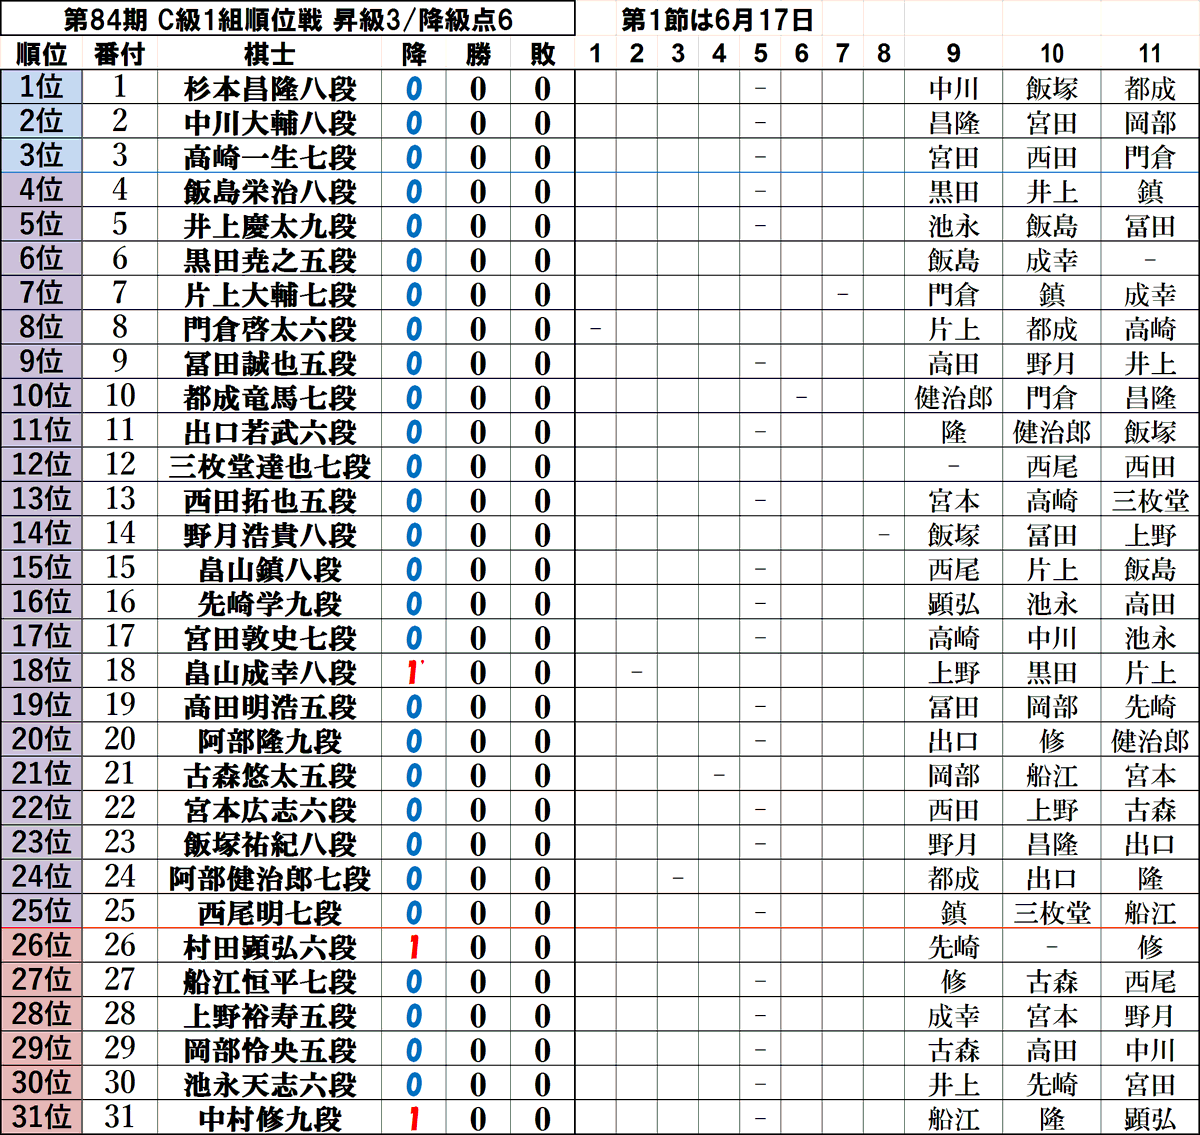Select player name 中村修九段

tap(270, 1118)
